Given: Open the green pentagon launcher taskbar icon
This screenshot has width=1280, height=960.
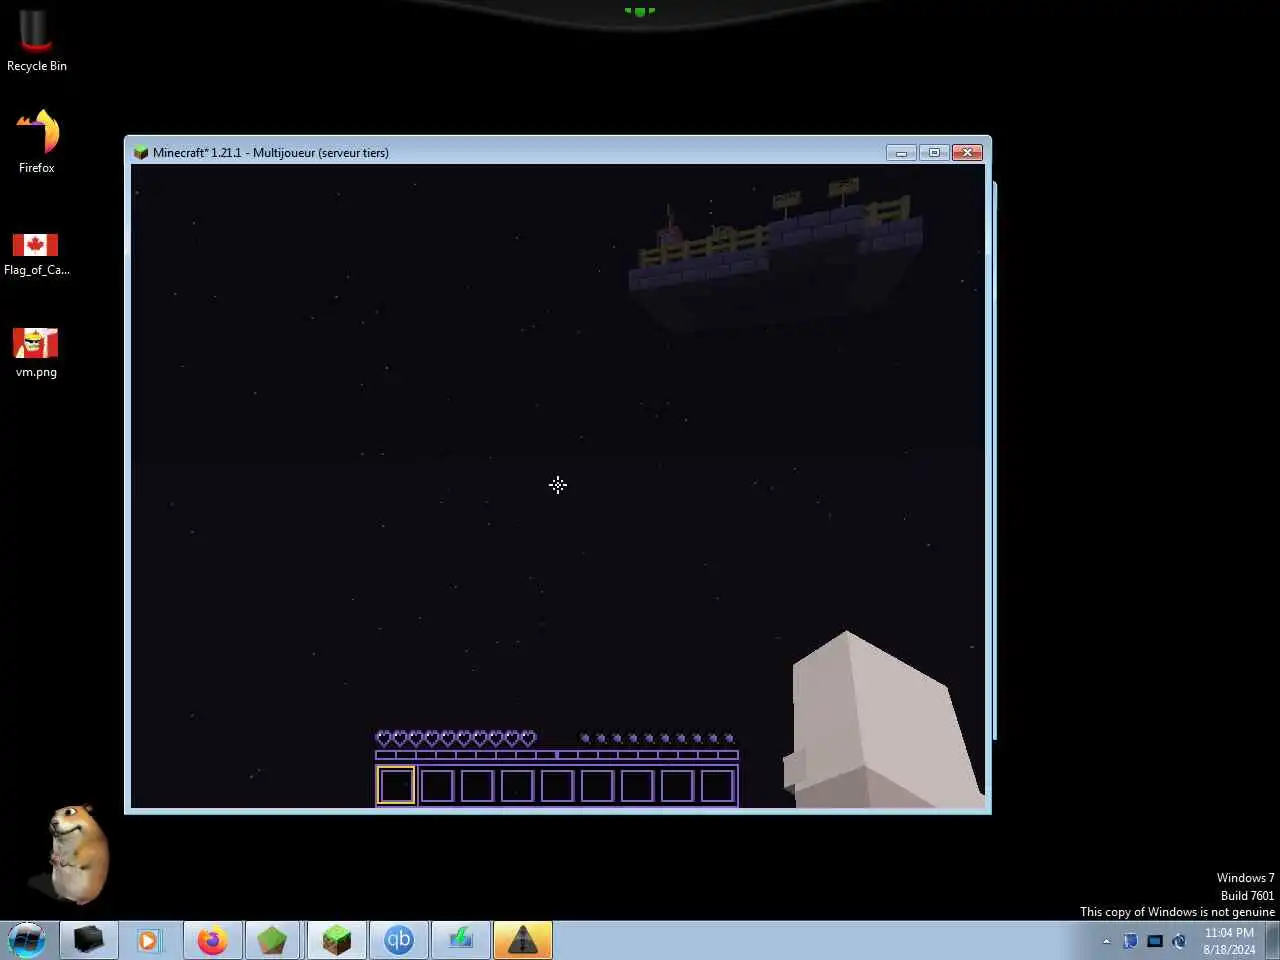Looking at the screenshot, I should [x=273, y=940].
